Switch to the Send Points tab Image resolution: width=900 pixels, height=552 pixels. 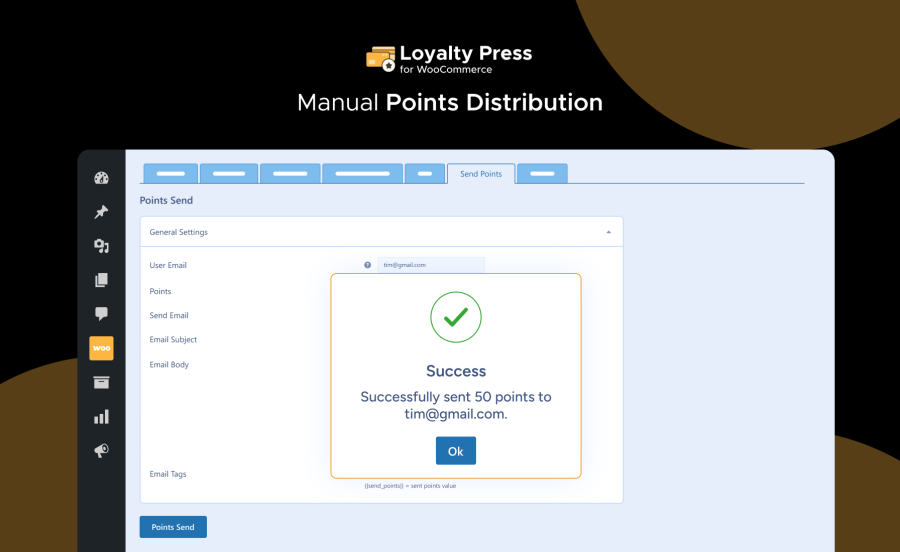pos(481,174)
